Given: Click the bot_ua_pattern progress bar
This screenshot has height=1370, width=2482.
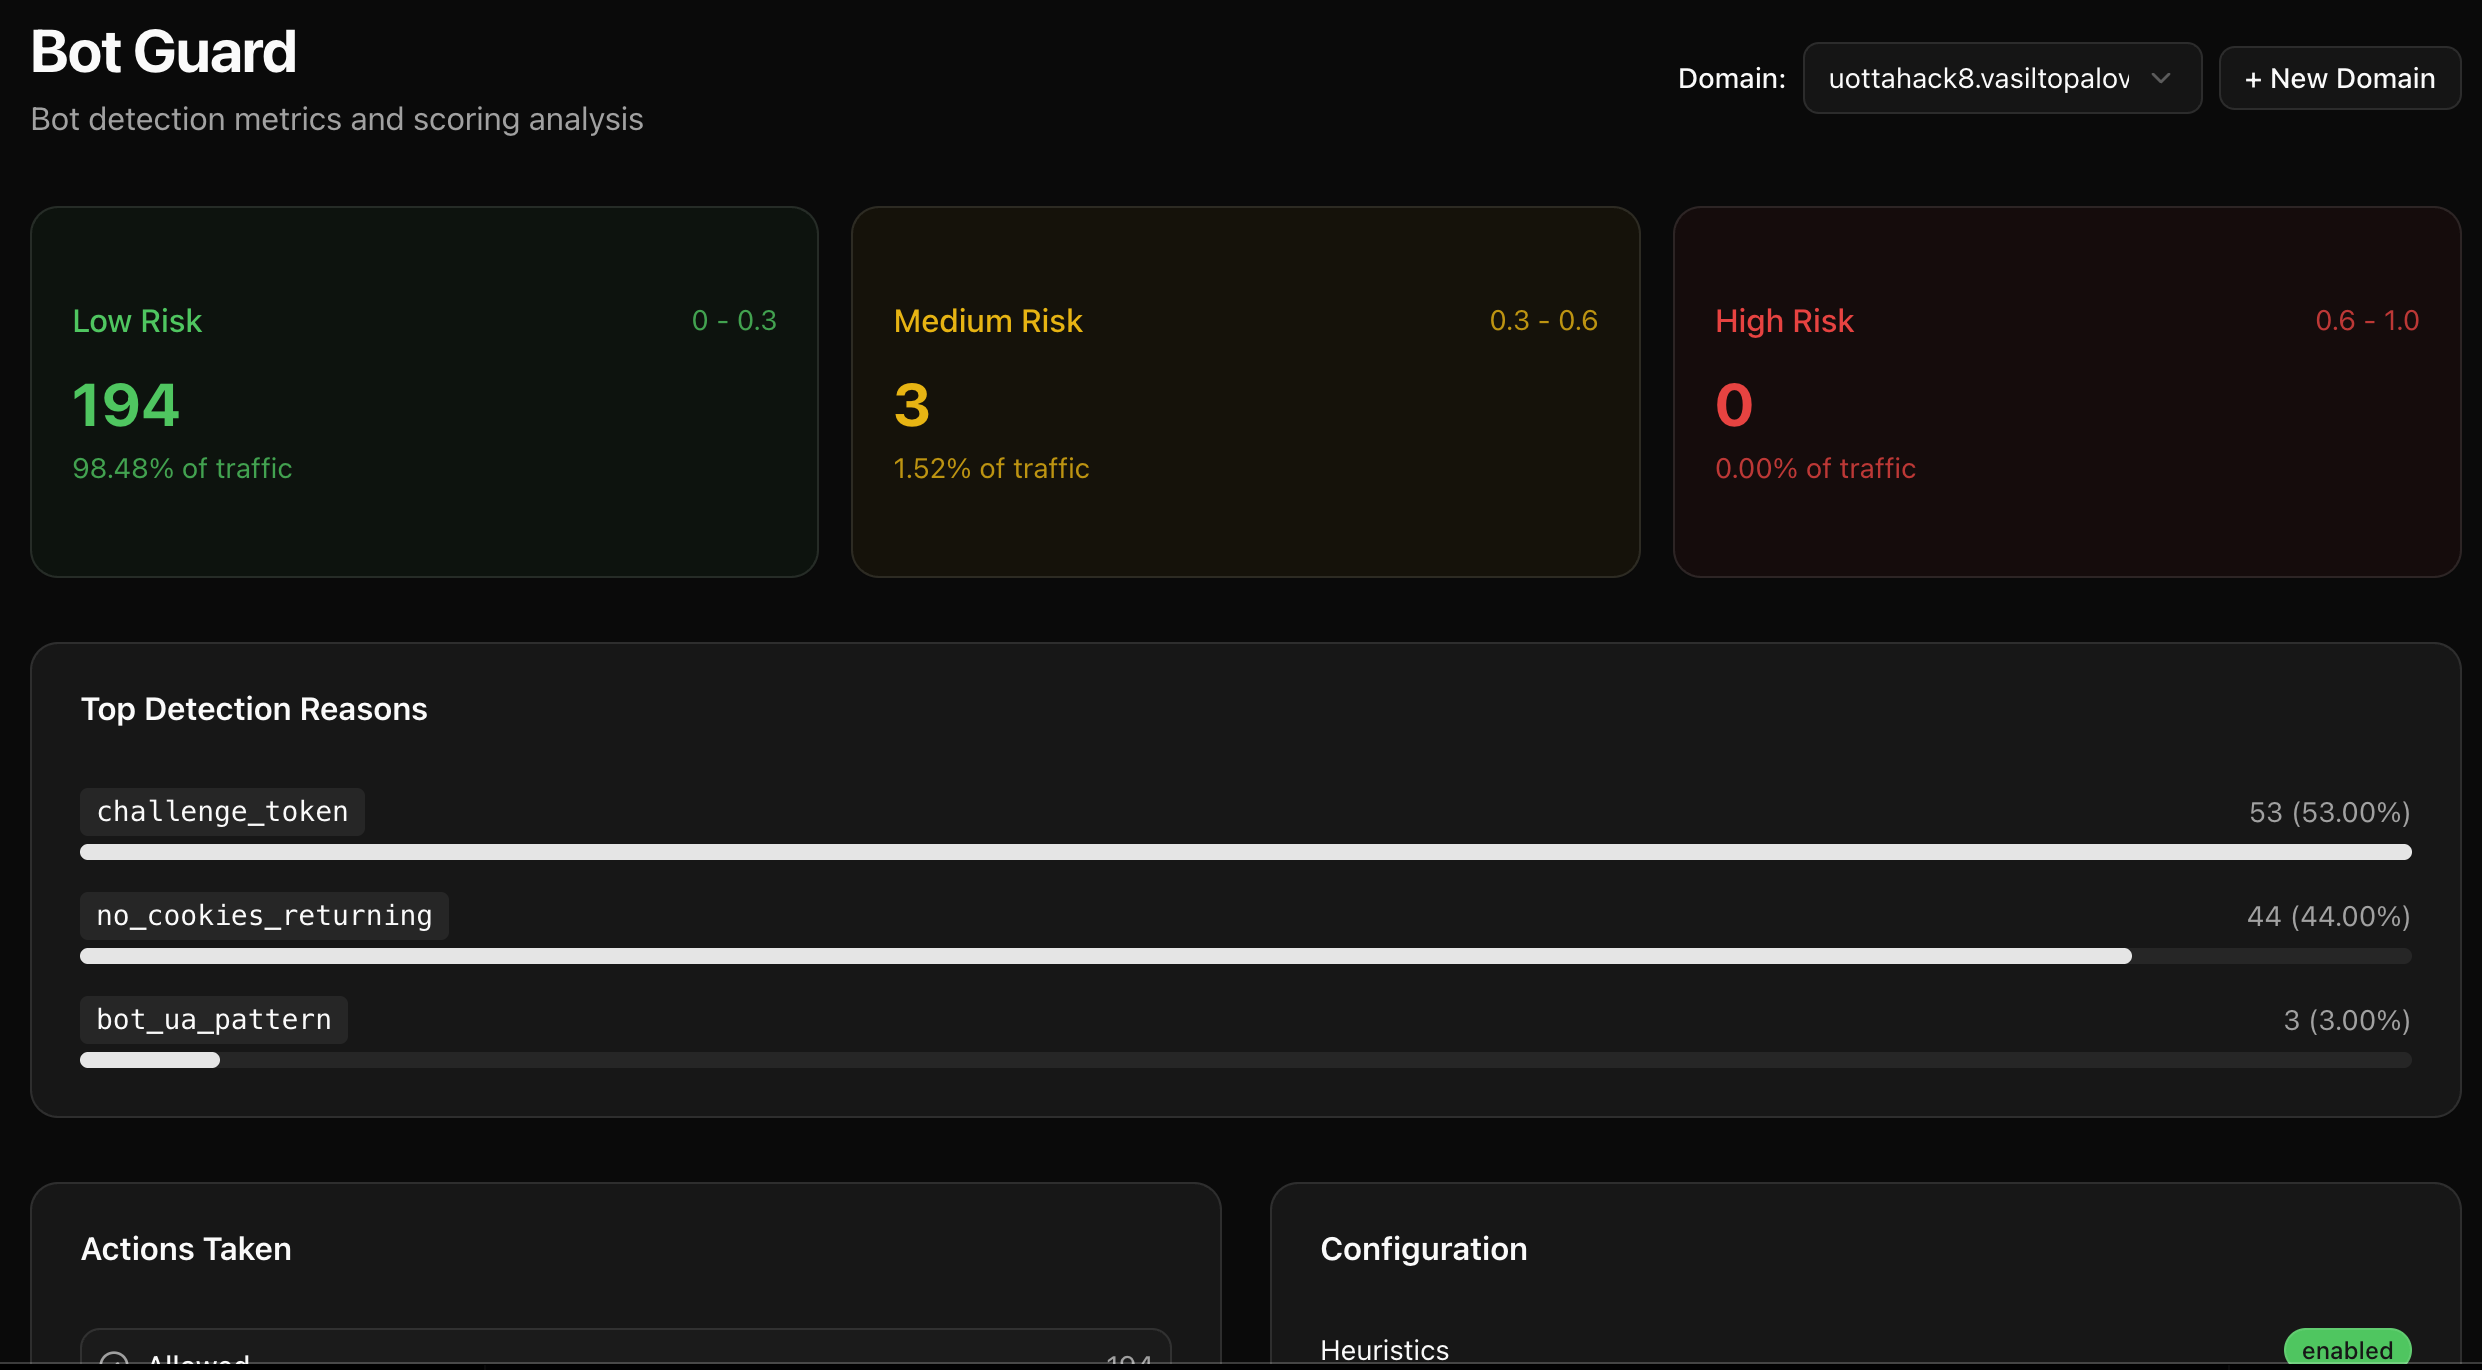Looking at the screenshot, I should [1245, 1060].
